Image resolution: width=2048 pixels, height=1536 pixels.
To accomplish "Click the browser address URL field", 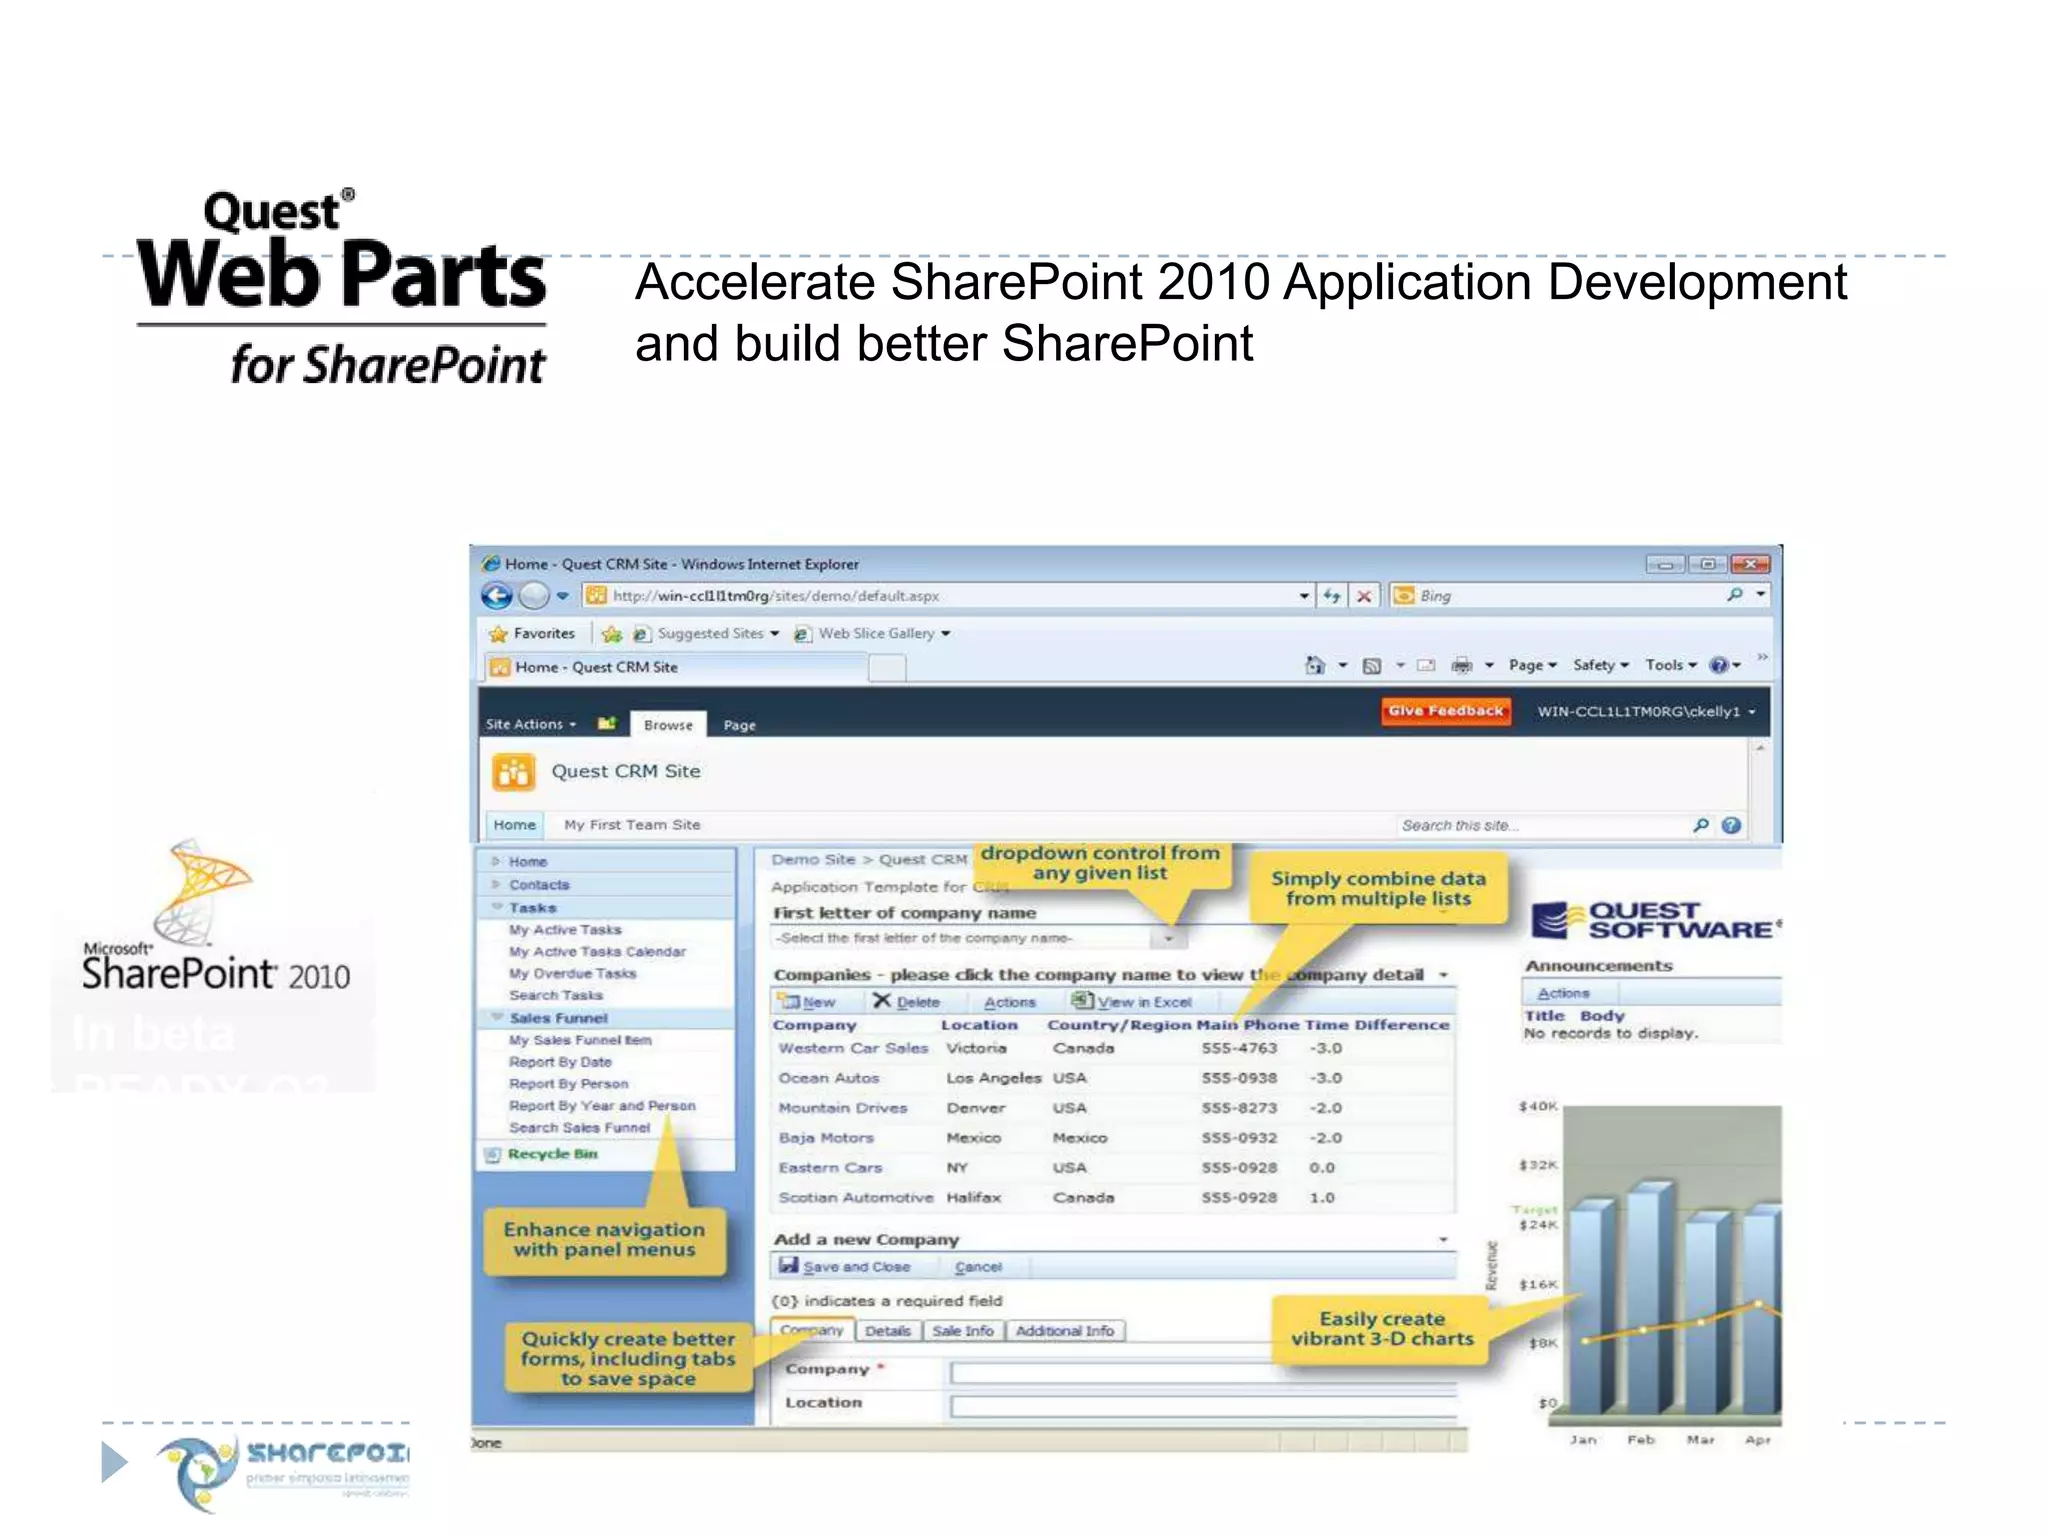I will [950, 596].
